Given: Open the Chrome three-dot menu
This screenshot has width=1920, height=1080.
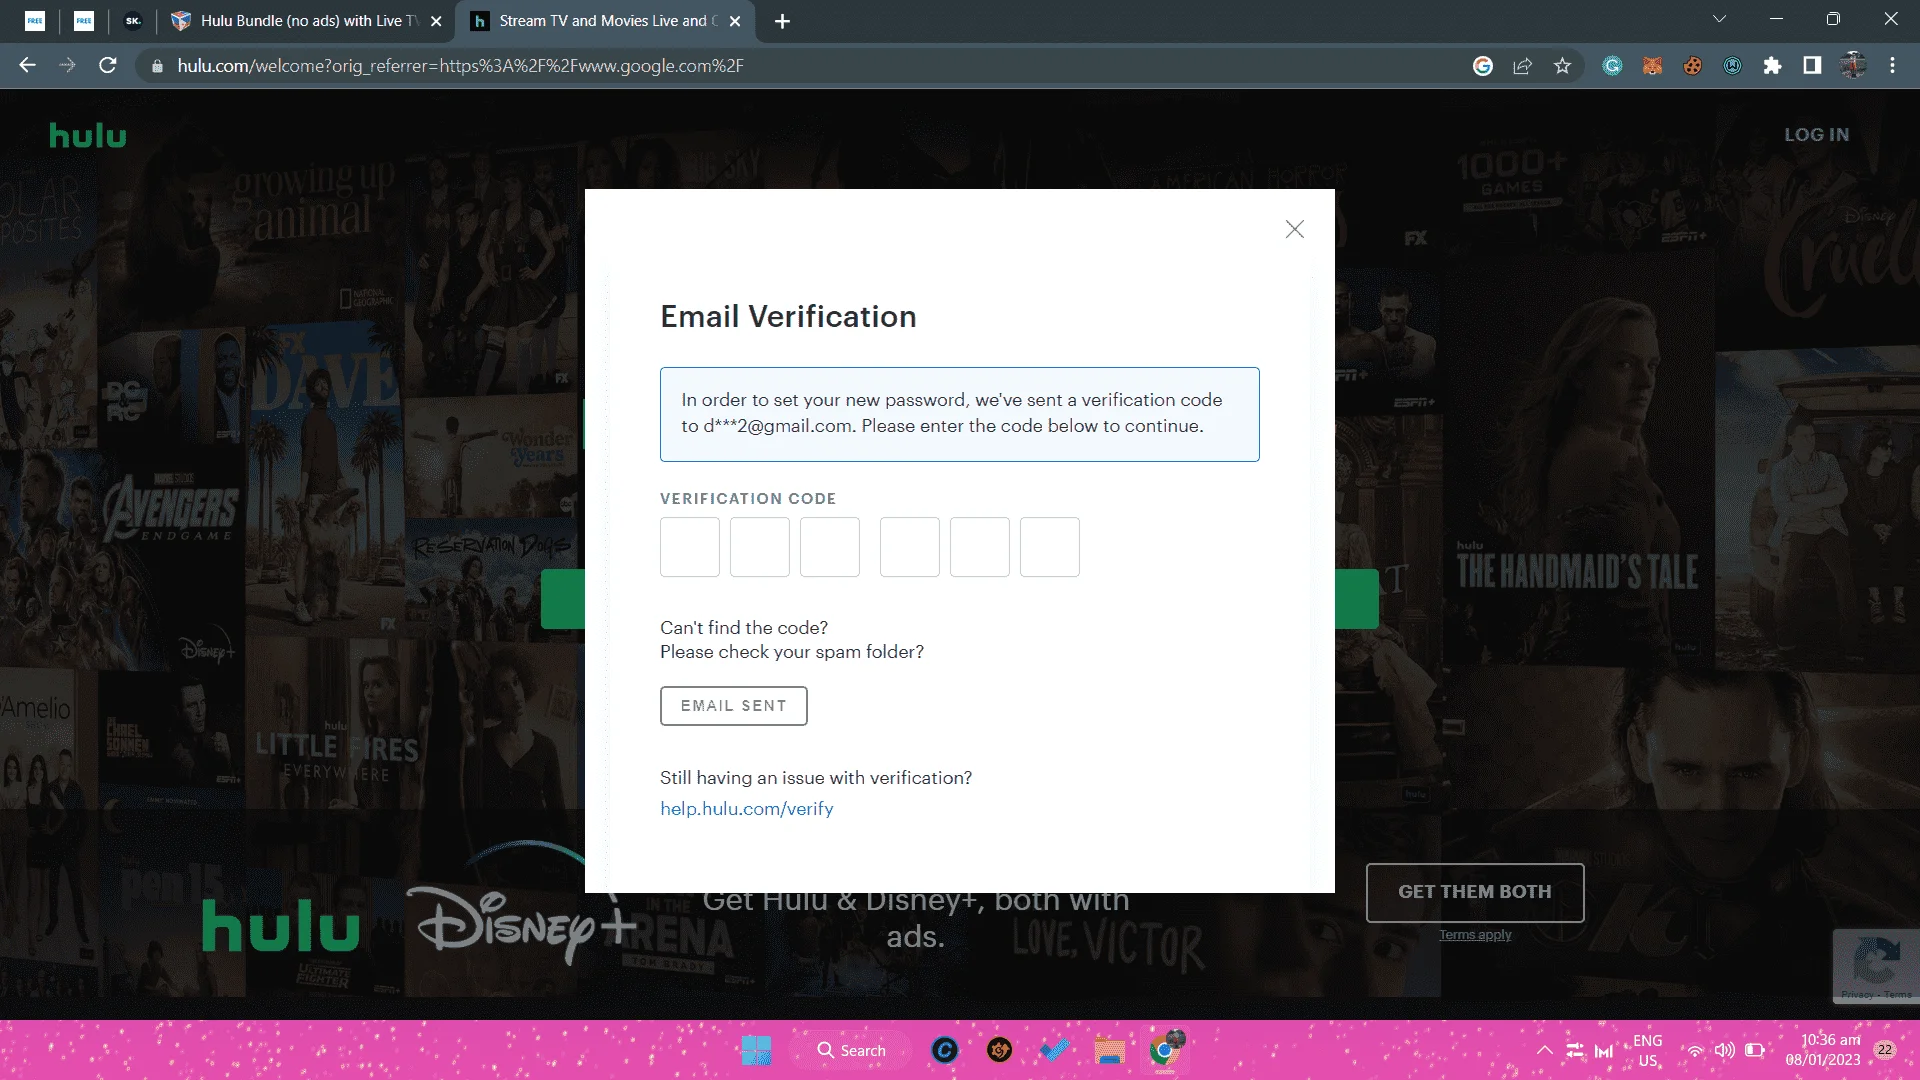Looking at the screenshot, I should click(x=1892, y=66).
